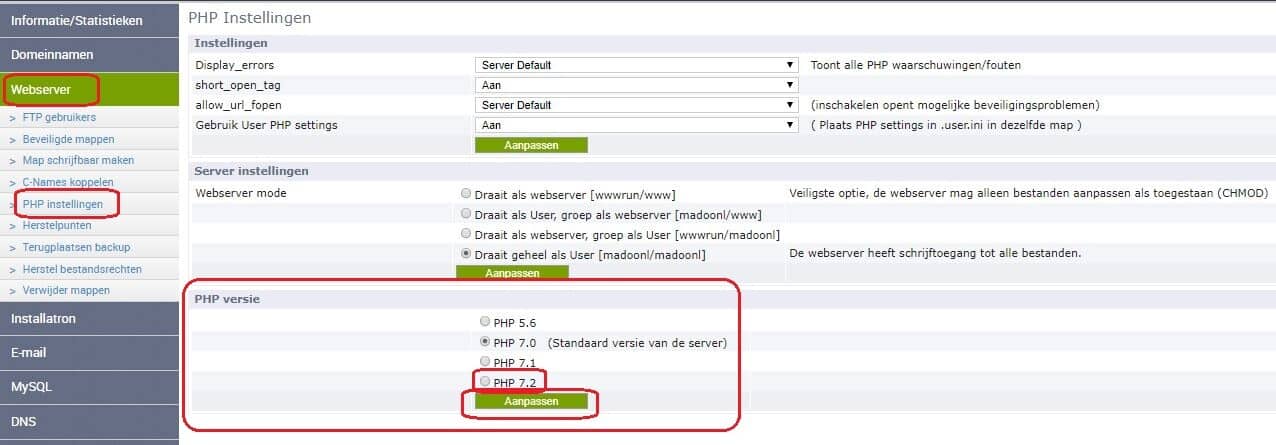
Task: Click 'Toont alle PHP waarschuwingen/fouten' text
Action: 916,65
